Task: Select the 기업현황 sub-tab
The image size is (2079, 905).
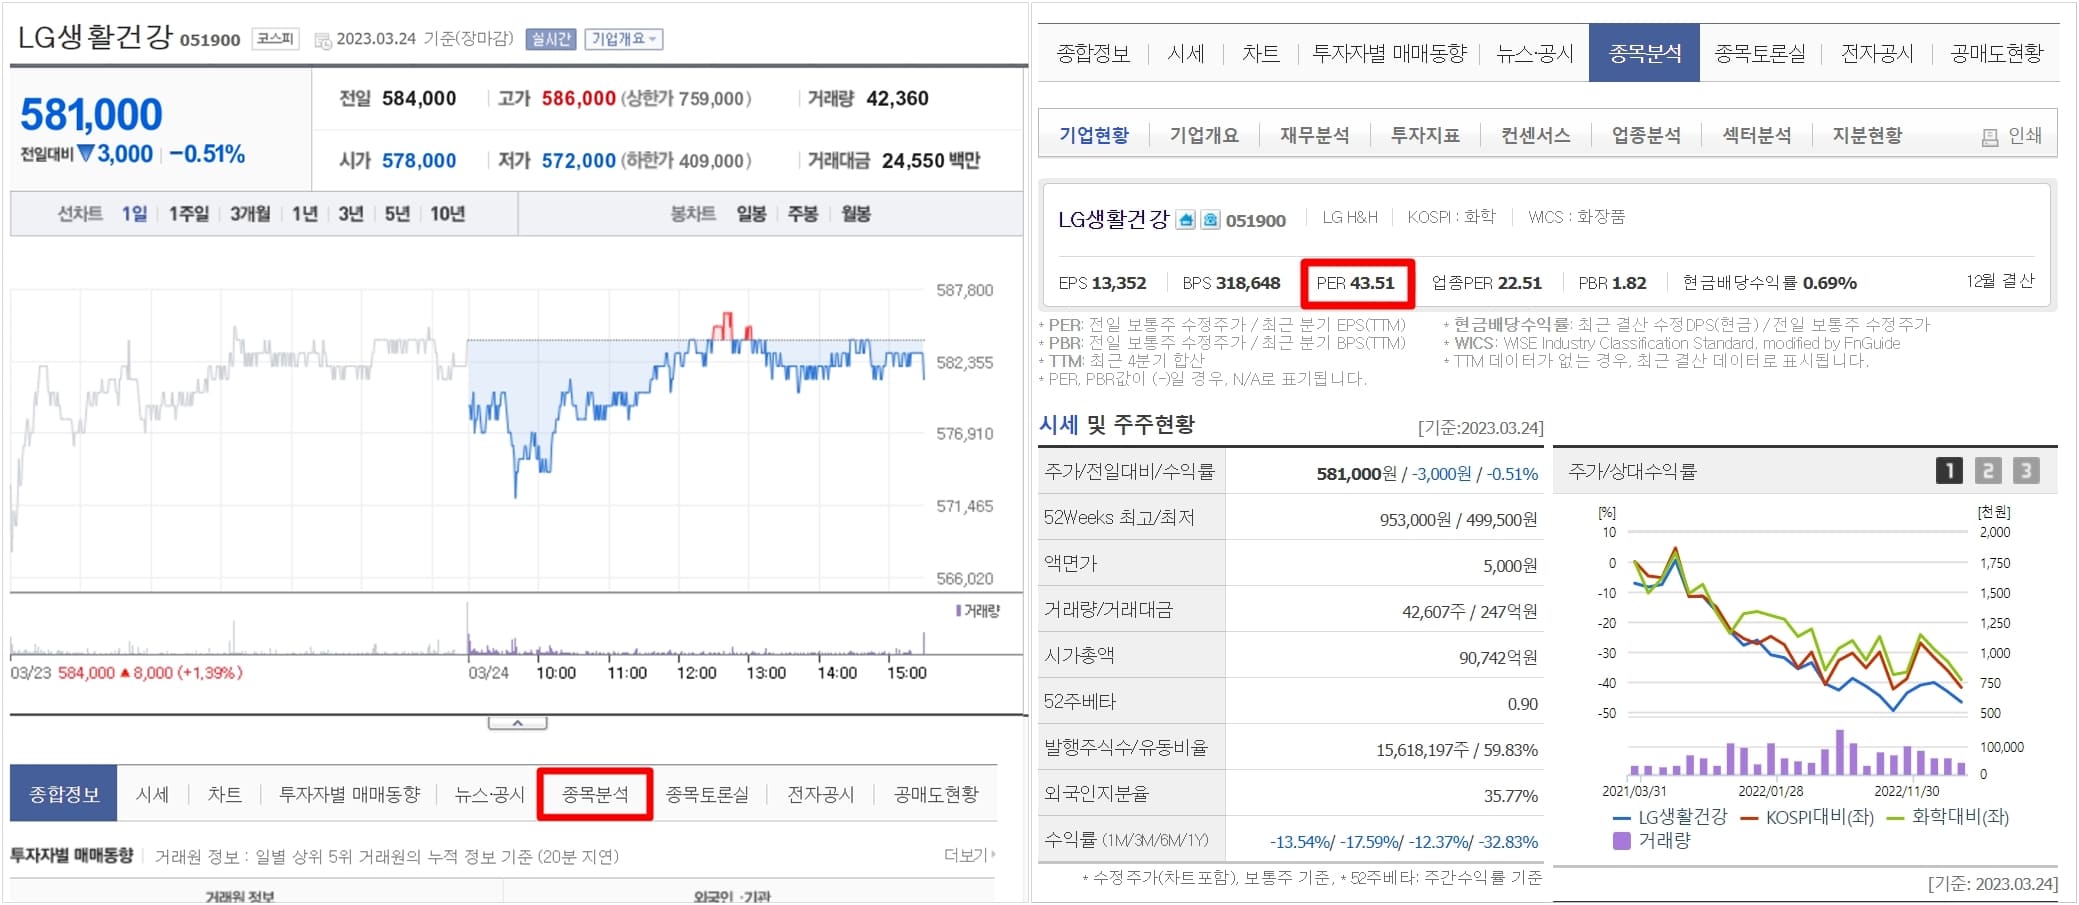Action: (x=1094, y=135)
